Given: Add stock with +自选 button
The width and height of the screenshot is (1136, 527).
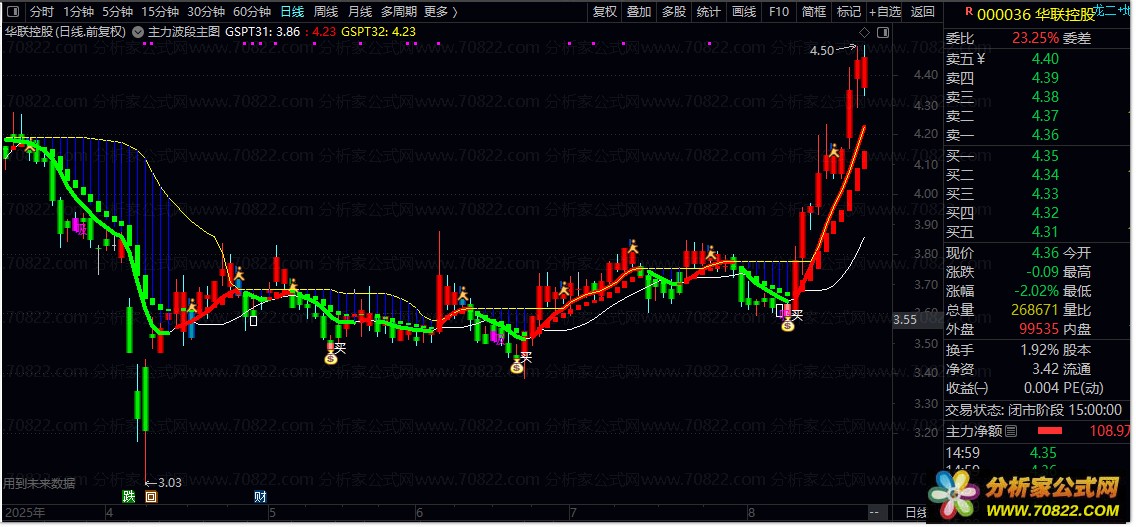Looking at the screenshot, I should (885, 12).
